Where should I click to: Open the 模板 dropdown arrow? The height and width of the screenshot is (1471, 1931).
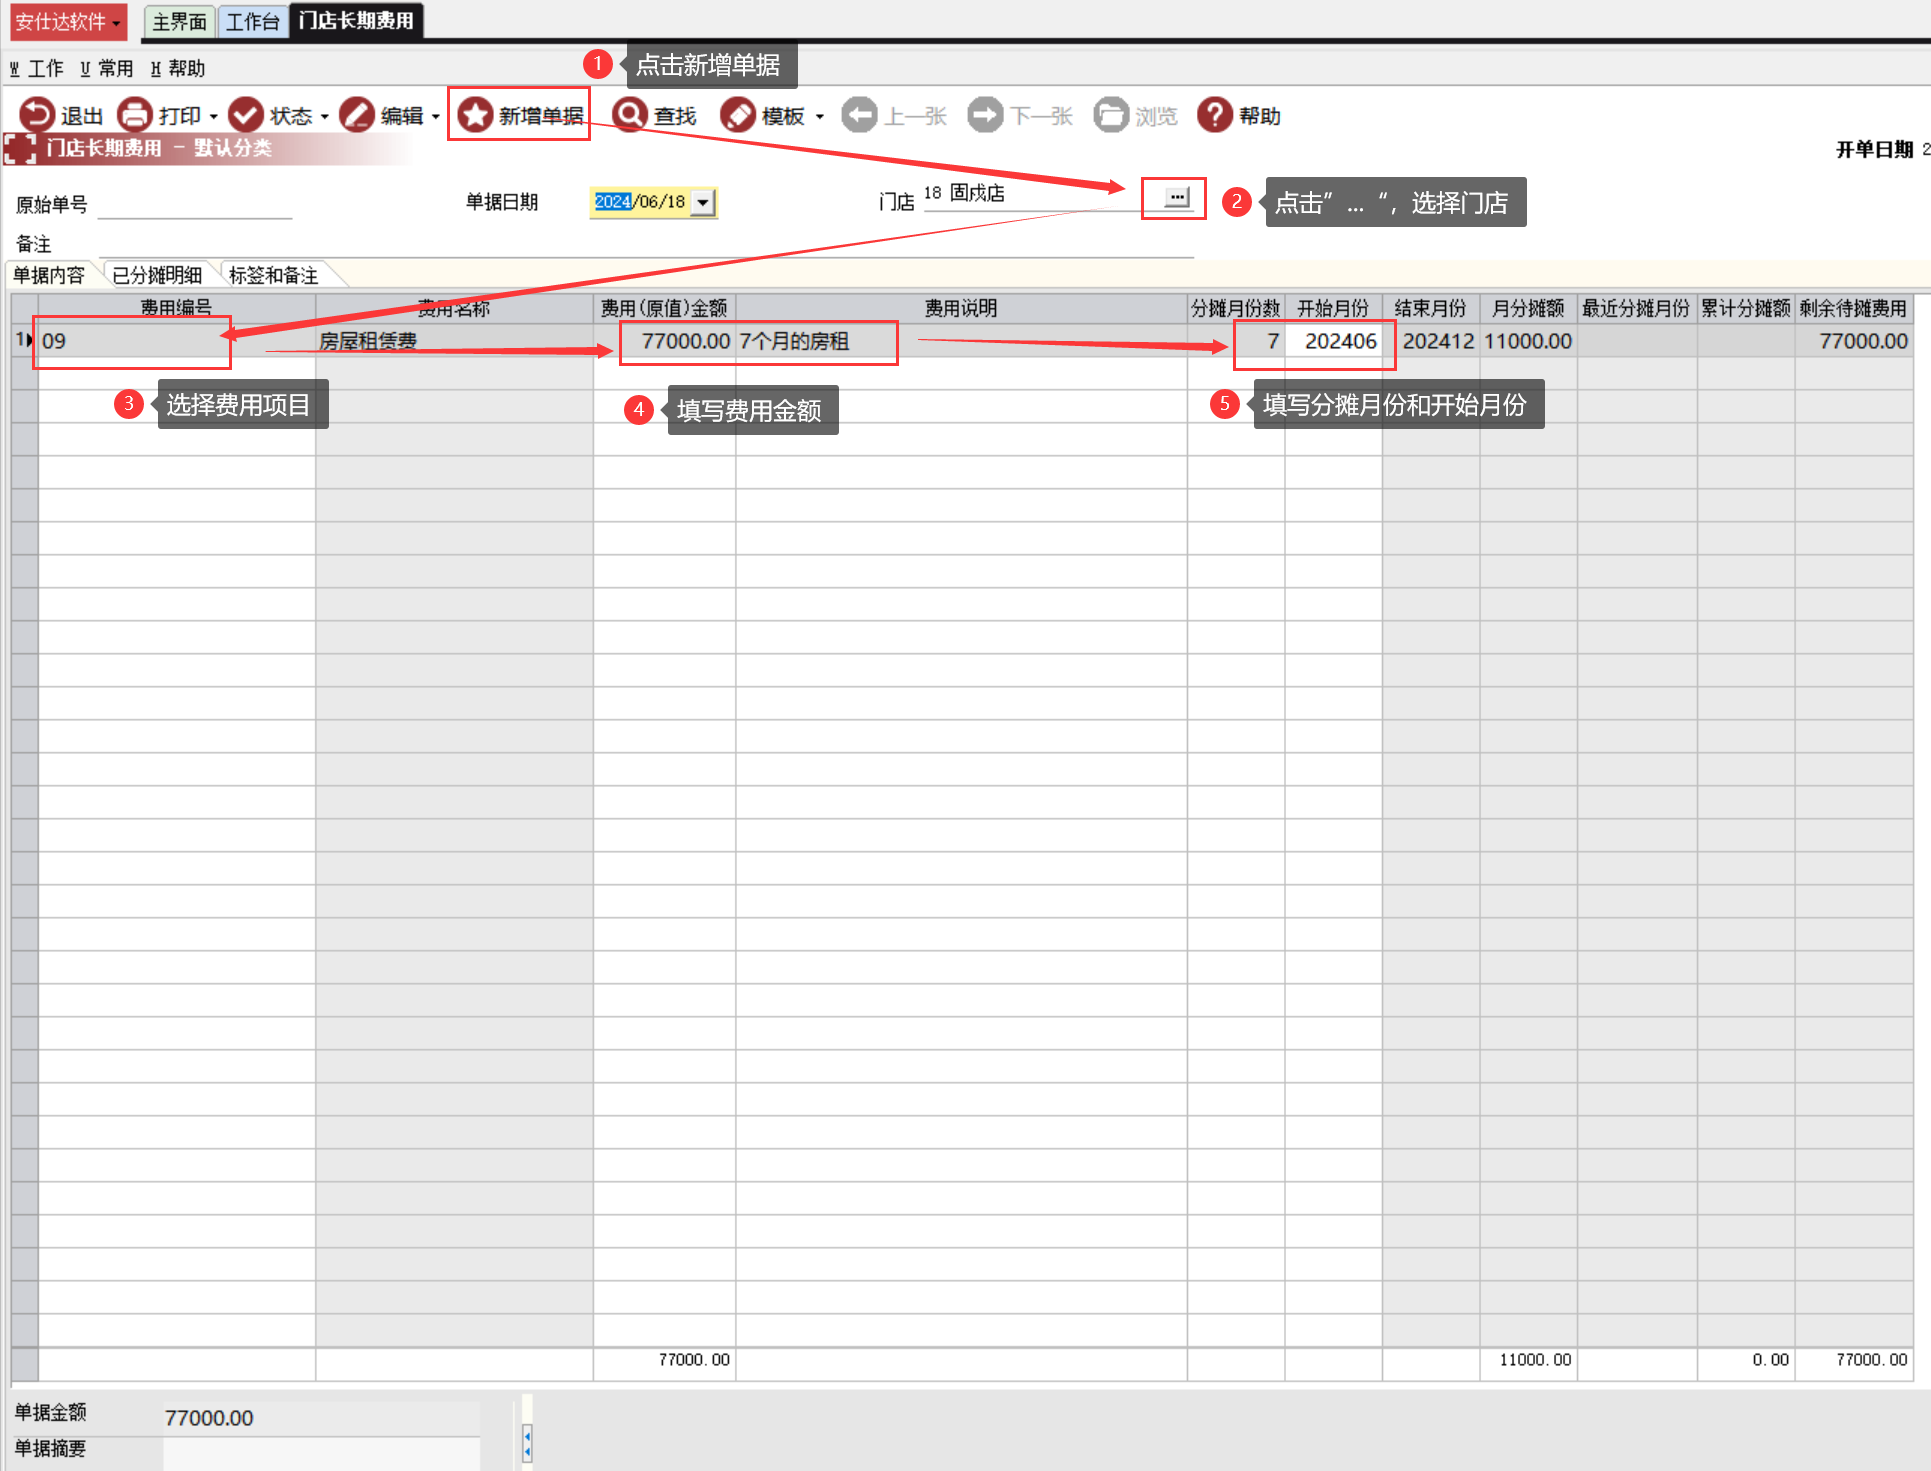pos(820,116)
